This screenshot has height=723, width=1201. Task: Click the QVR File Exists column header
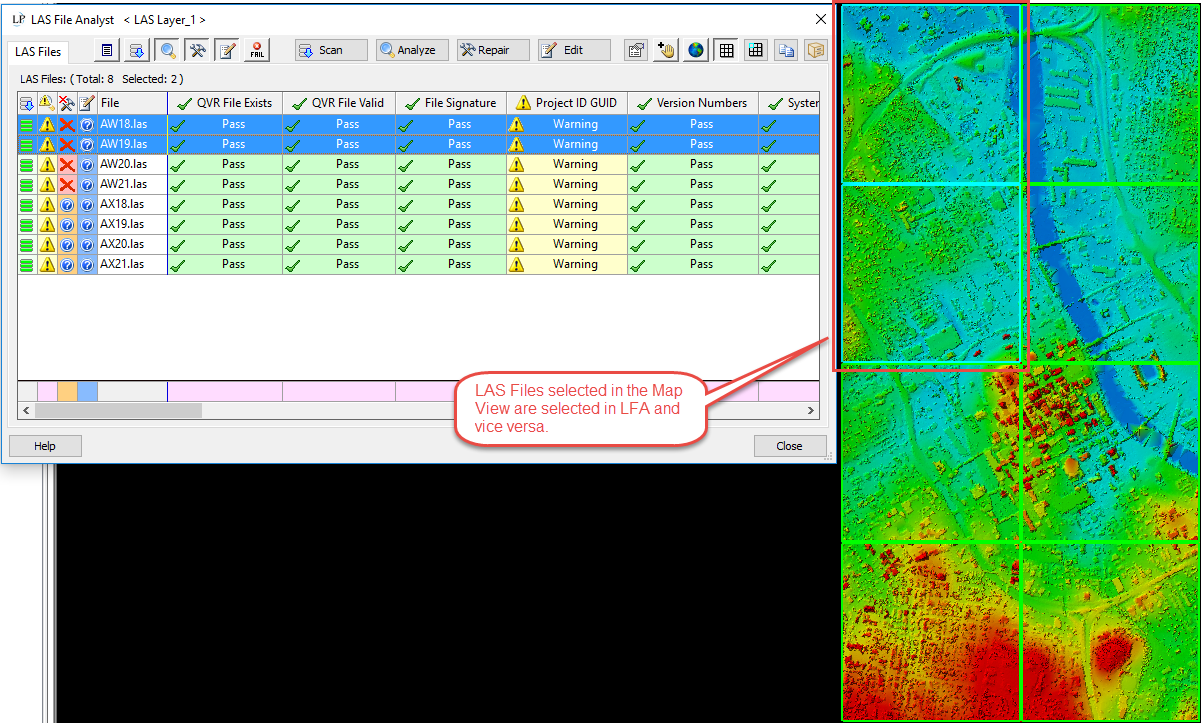coord(225,103)
